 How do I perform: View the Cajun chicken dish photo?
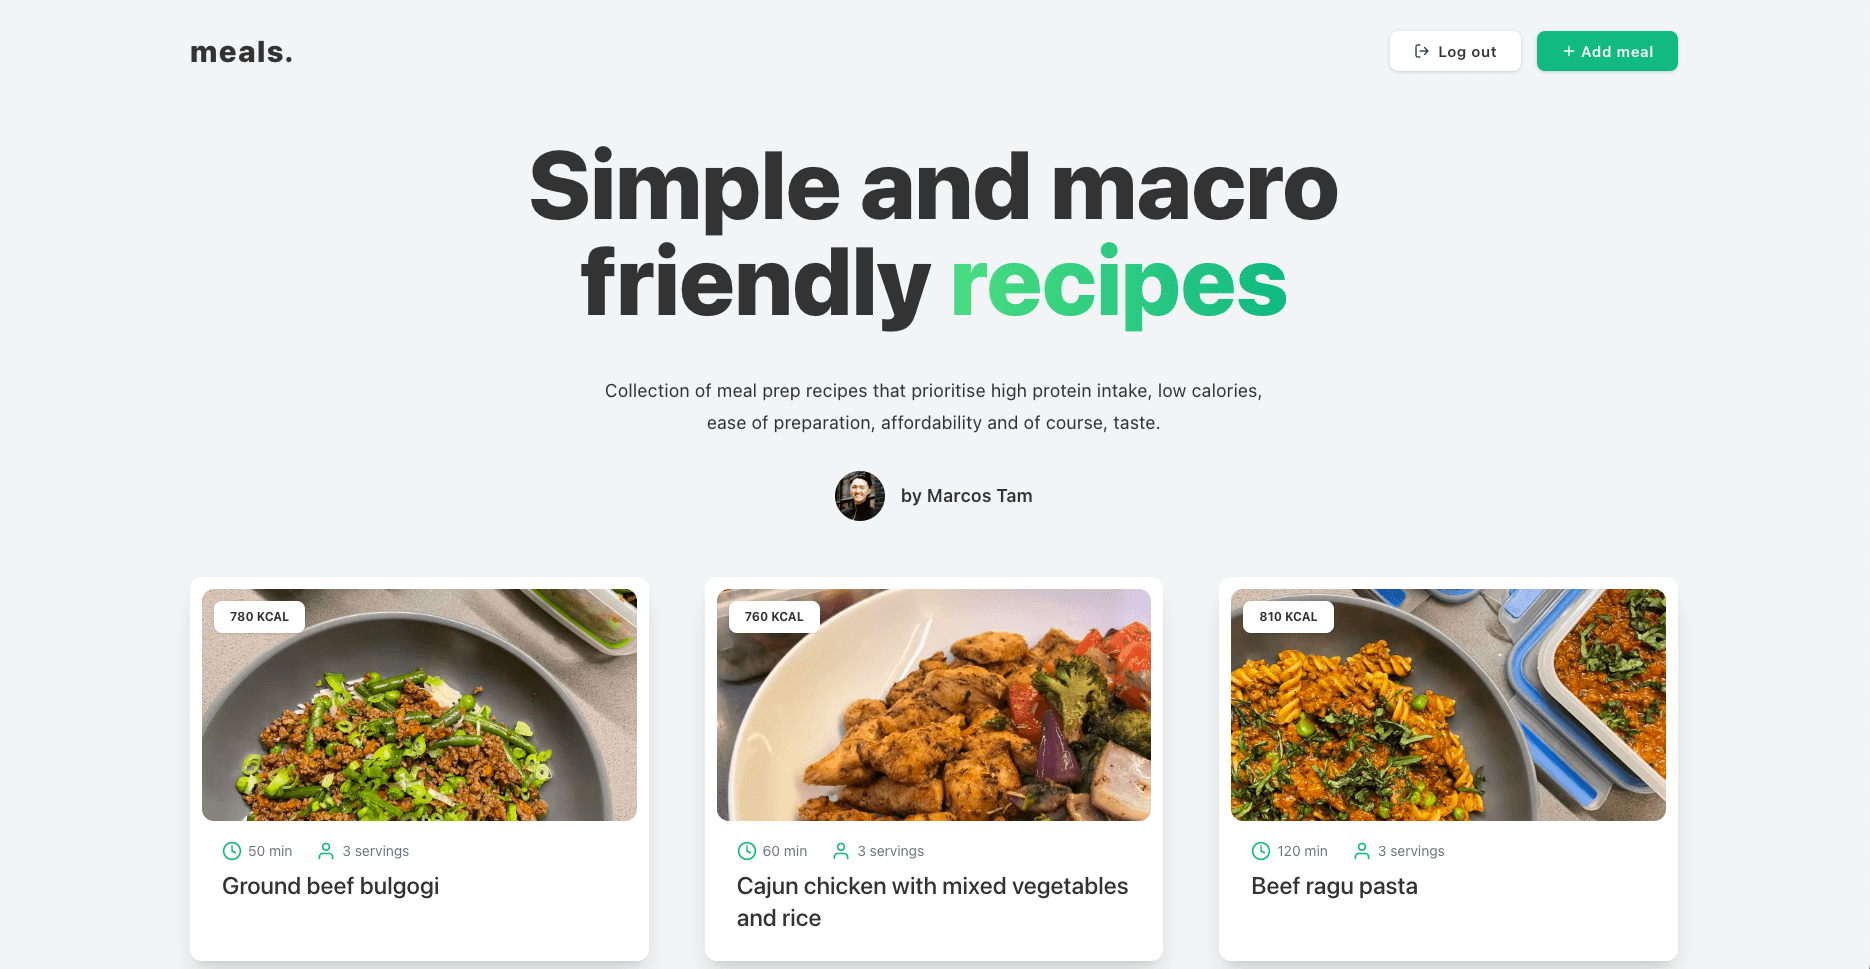(934, 705)
